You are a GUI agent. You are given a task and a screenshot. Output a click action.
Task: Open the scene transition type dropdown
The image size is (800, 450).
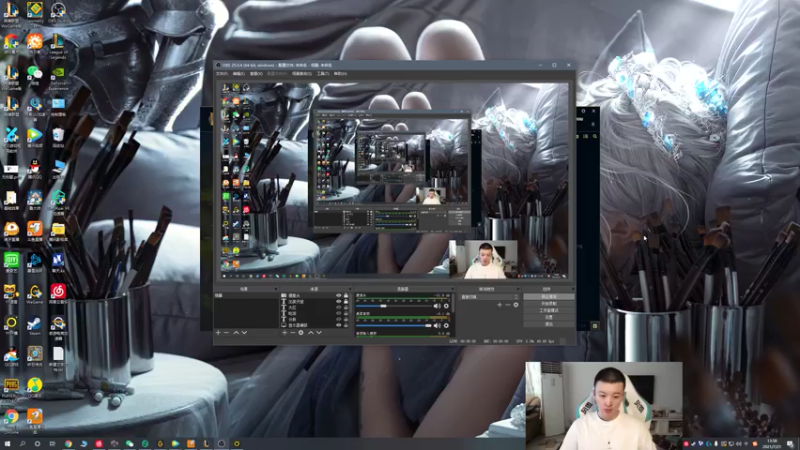pyautogui.click(x=489, y=297)
